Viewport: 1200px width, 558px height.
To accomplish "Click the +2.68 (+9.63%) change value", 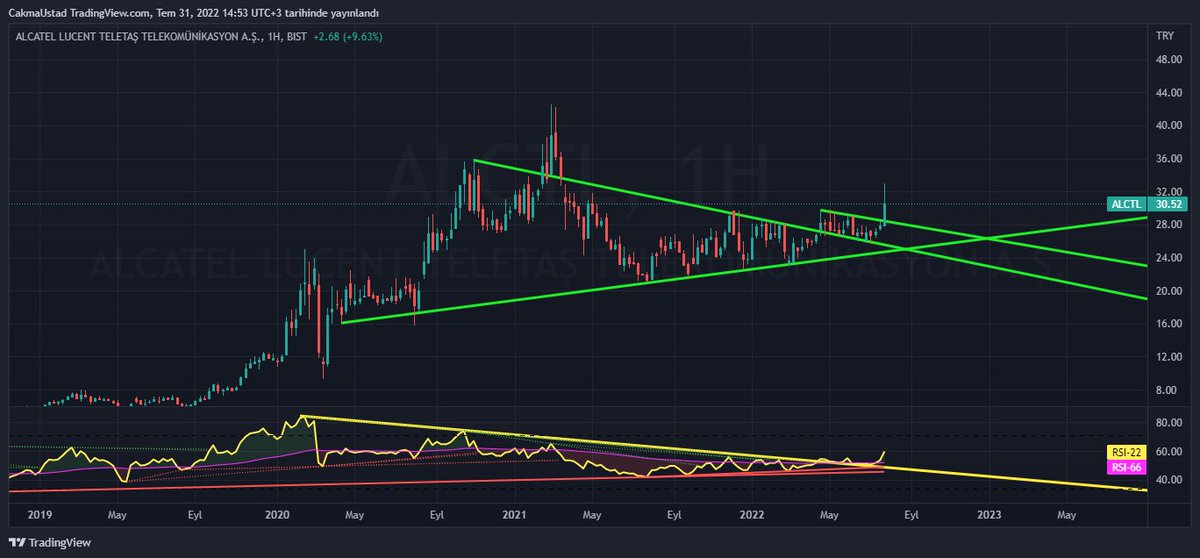I will coord(347,37).
